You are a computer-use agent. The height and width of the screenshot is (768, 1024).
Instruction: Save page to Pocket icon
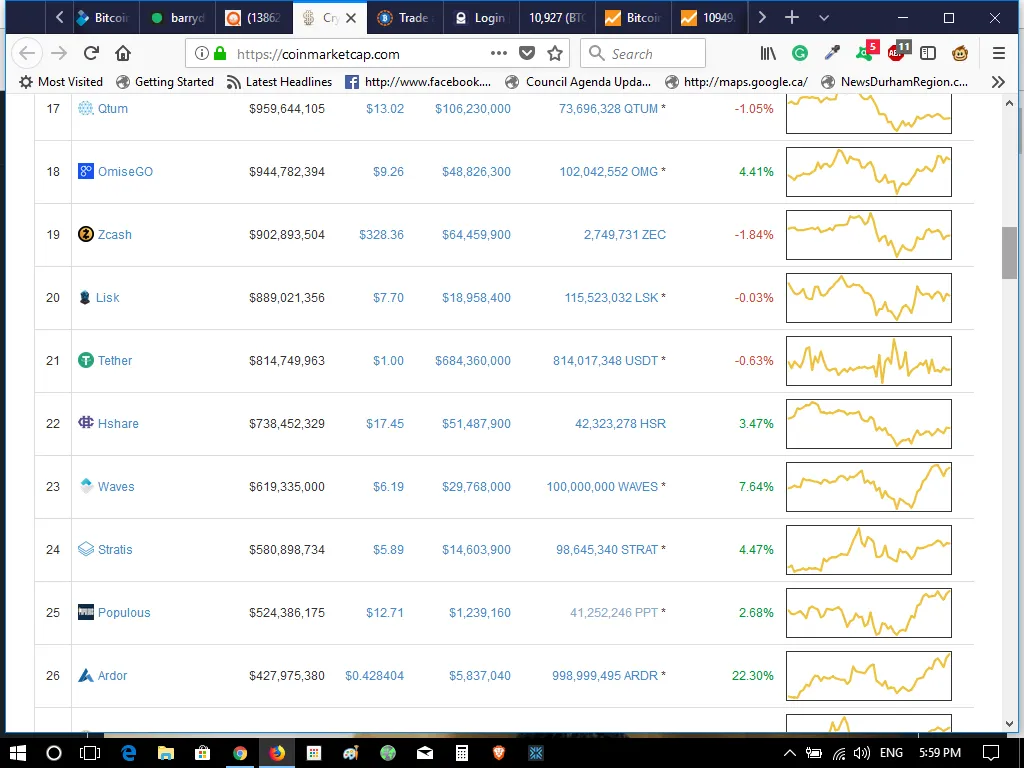527,54
